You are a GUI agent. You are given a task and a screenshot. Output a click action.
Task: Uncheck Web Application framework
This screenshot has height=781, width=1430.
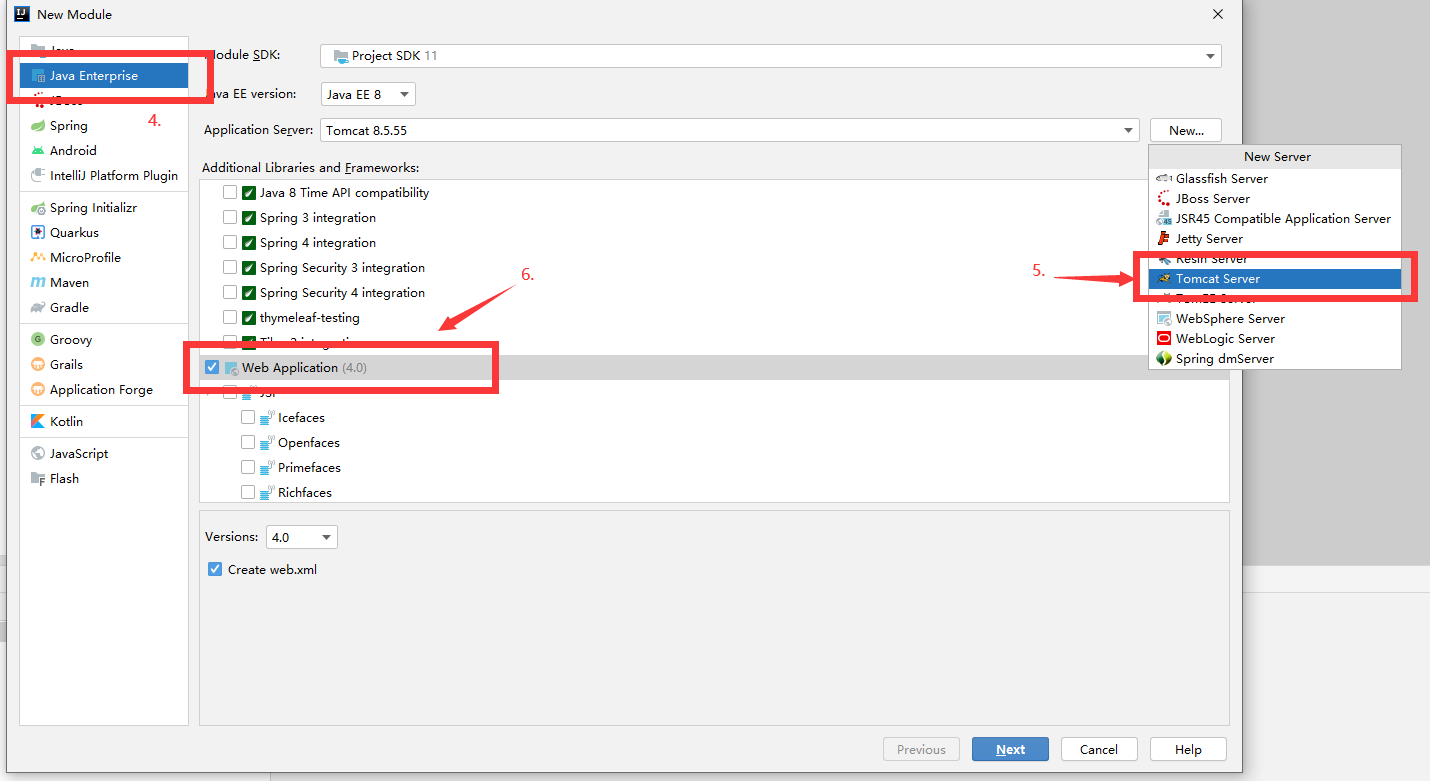pyautogui.click(x=212, y=367)
